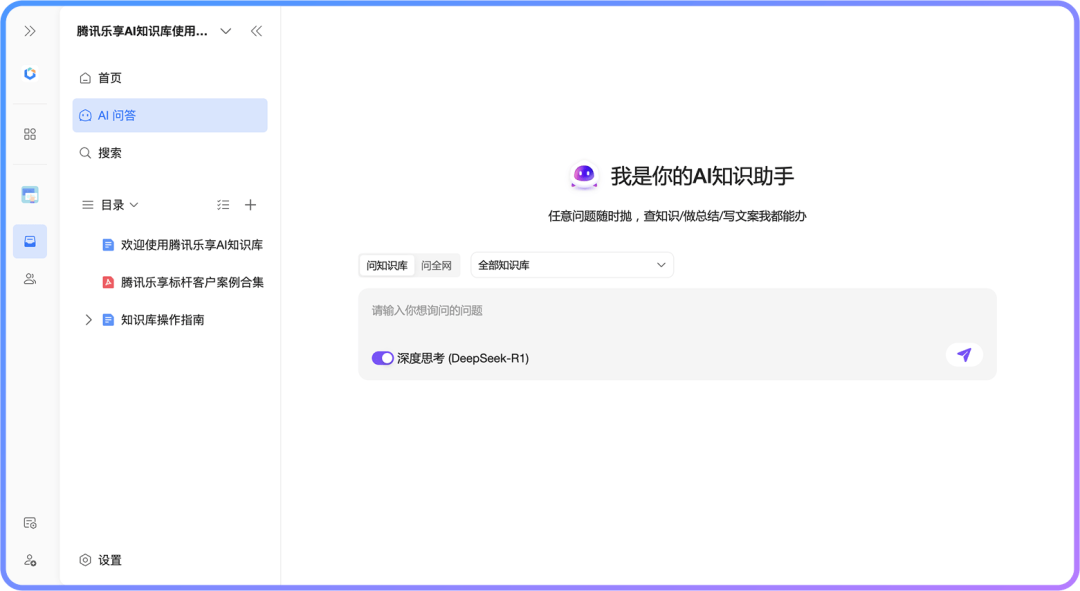Screen dimensions: 1080x591
Task: Select the highlighted knowledge base inbox icon
Action: (30, 241)
